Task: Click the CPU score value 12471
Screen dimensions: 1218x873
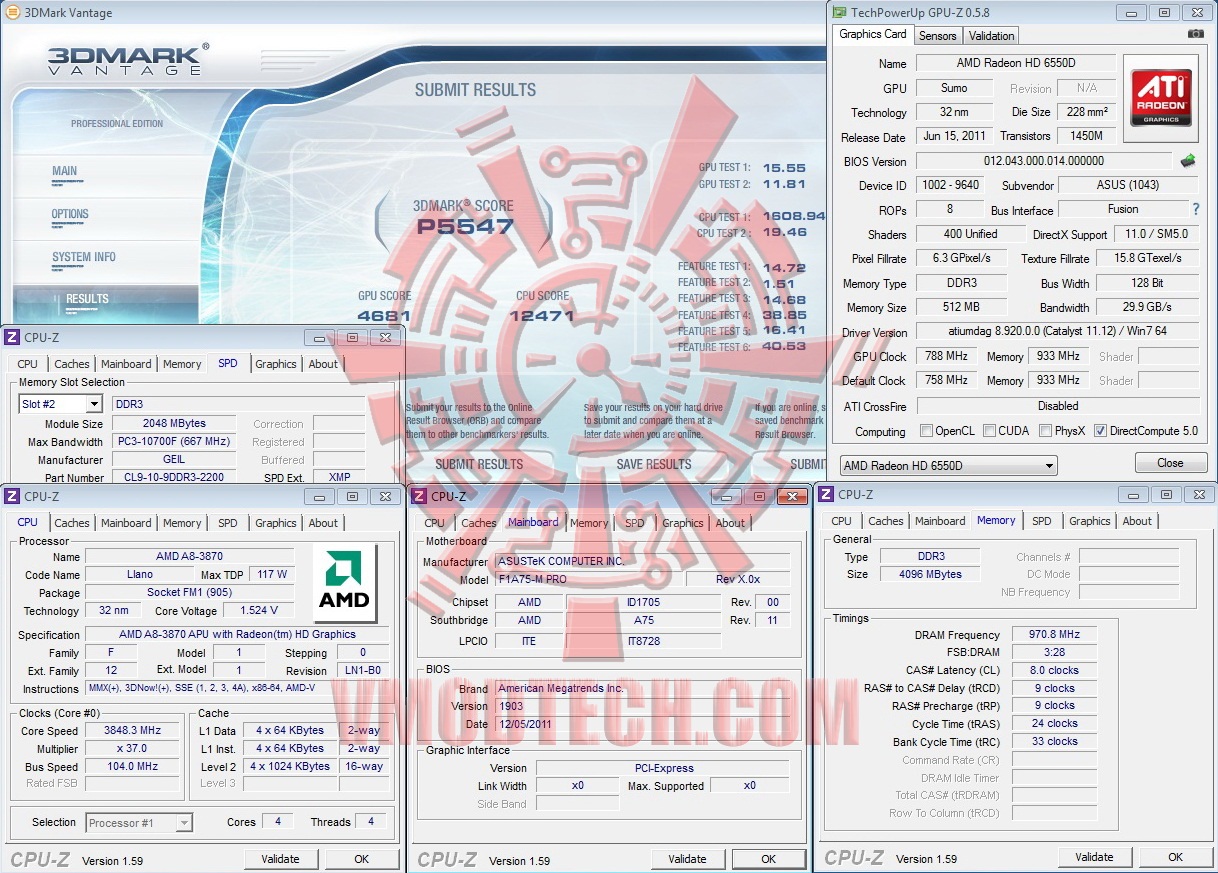Action: pos(541,316)
